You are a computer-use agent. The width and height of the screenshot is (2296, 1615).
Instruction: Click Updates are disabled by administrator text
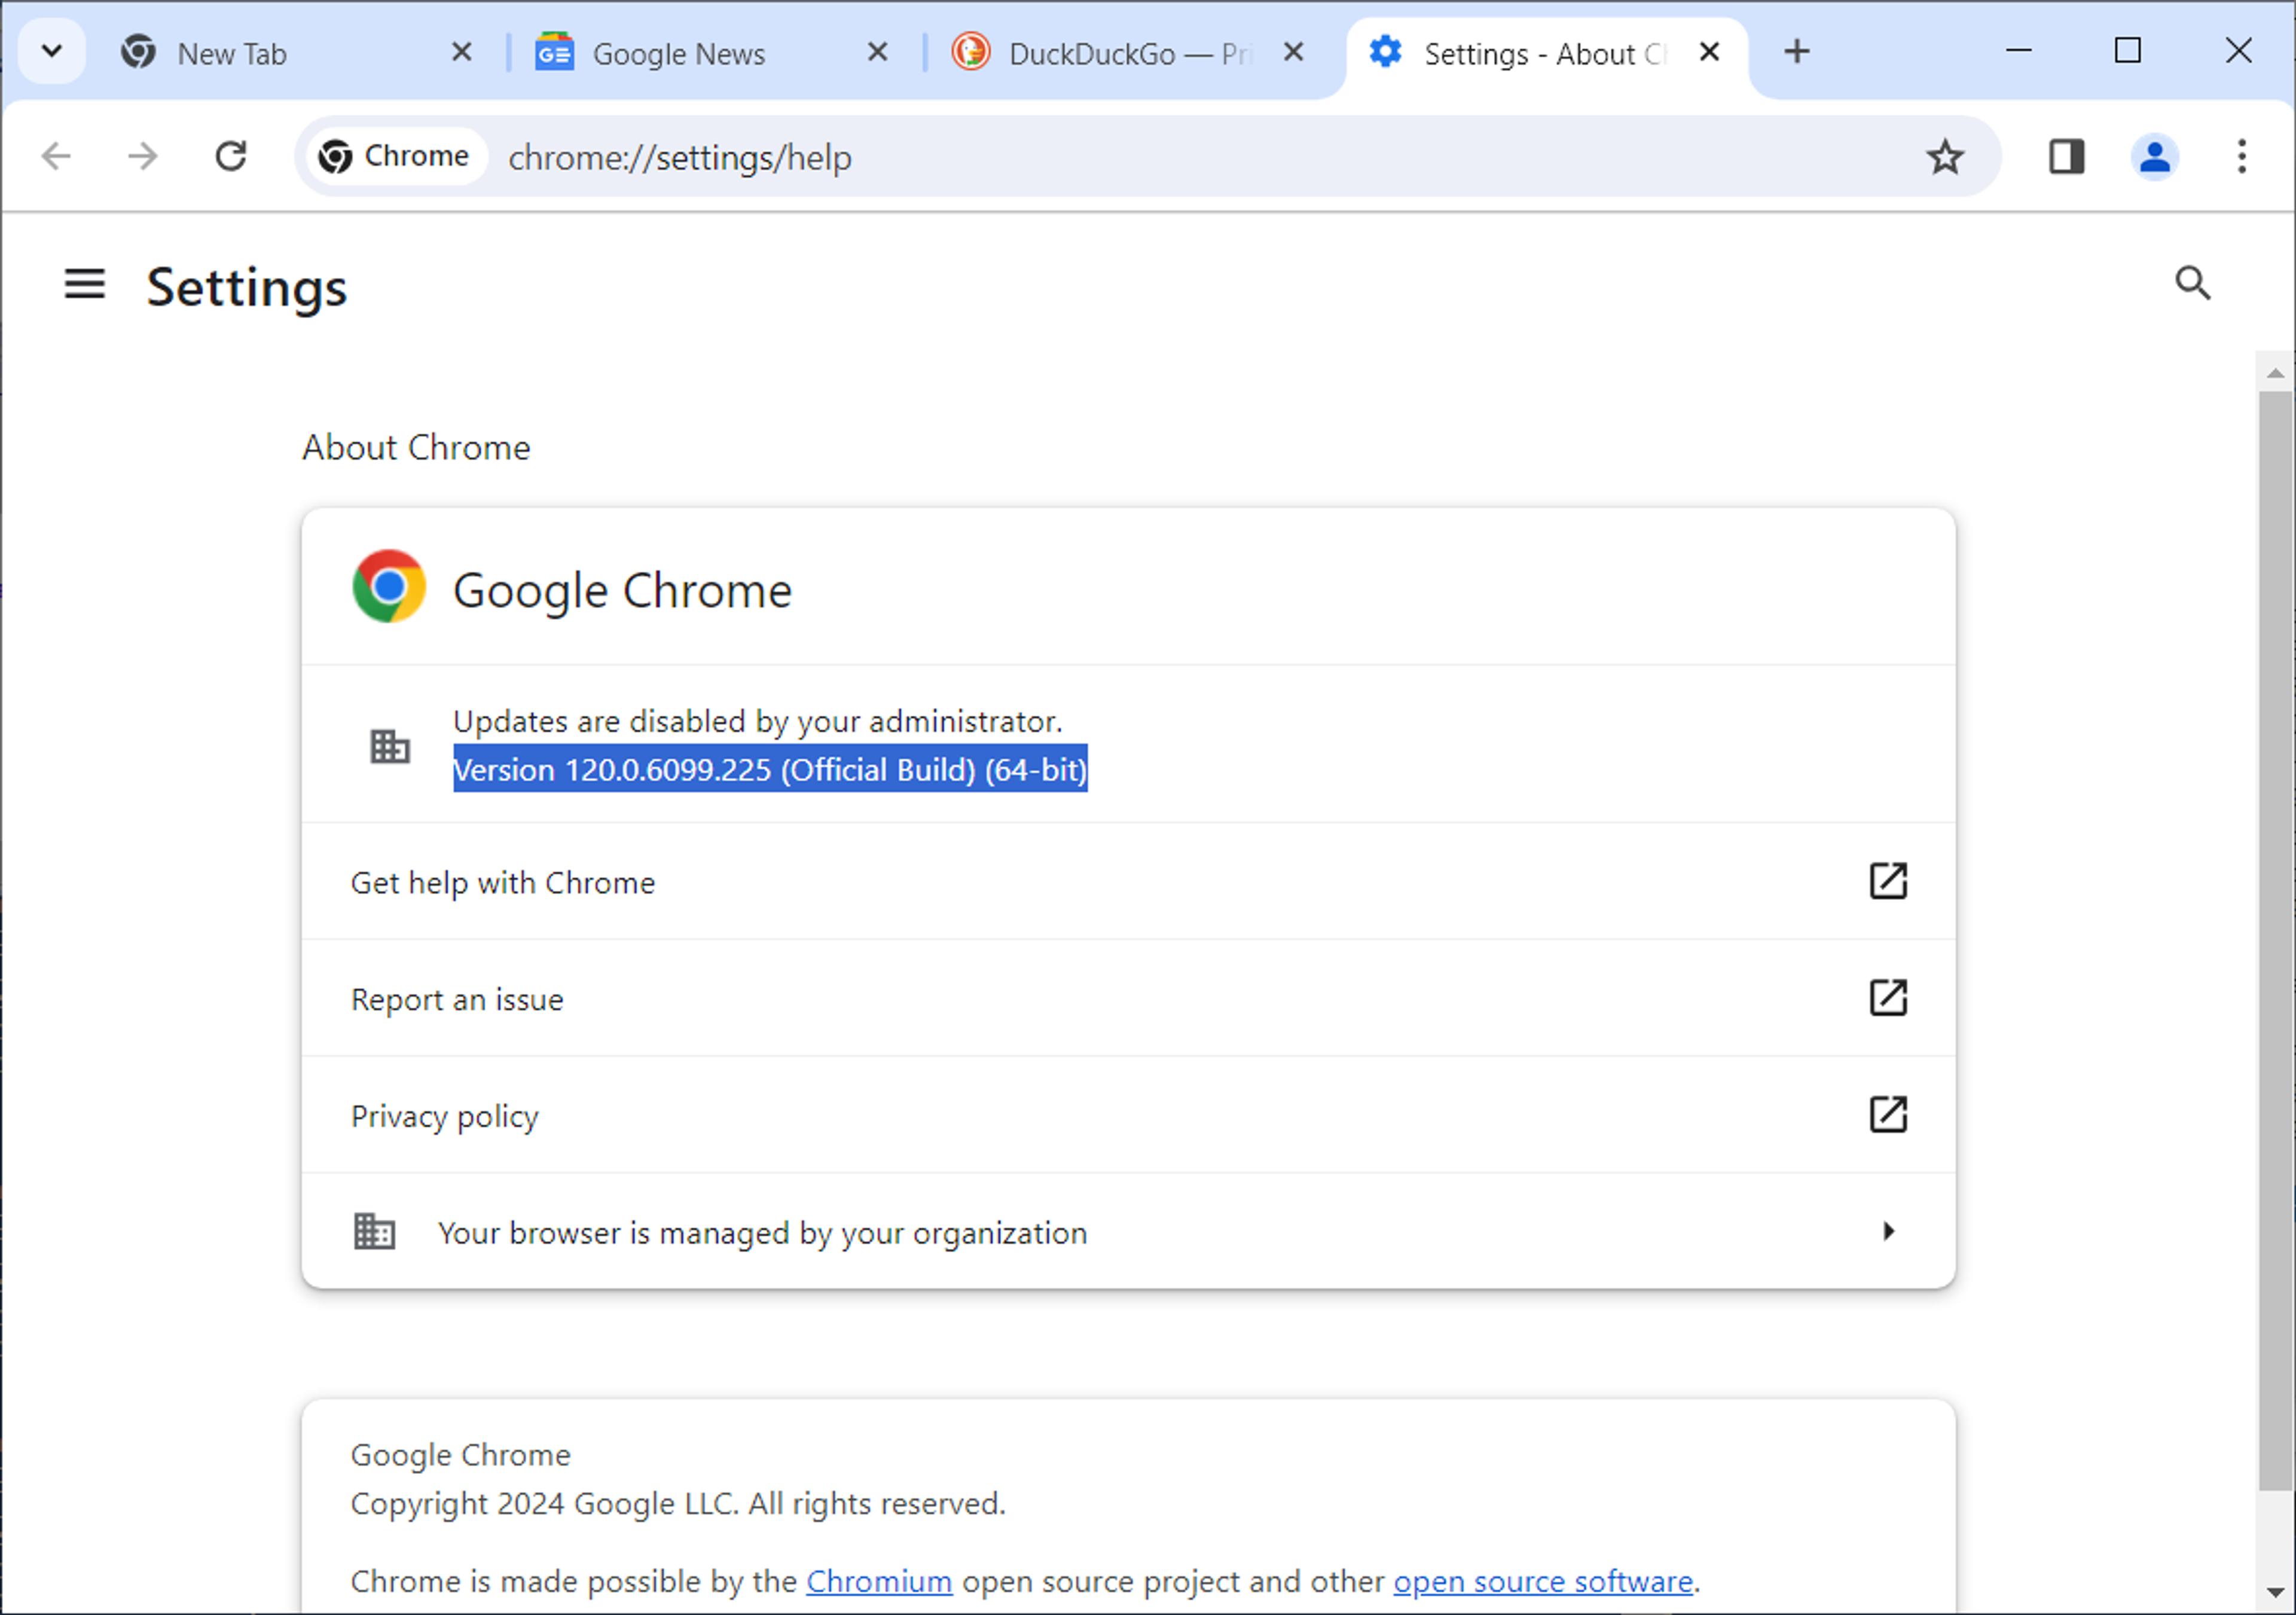pyautogui.click(x=757, y=721)
